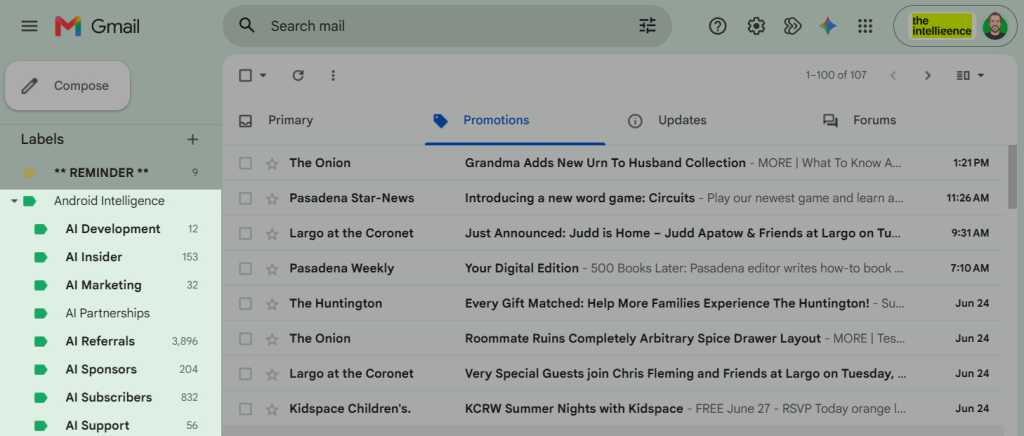Select the Grandma Adds New Urn email checkbox
Viewport: 1024px width, 436px height.
(246, 163)
